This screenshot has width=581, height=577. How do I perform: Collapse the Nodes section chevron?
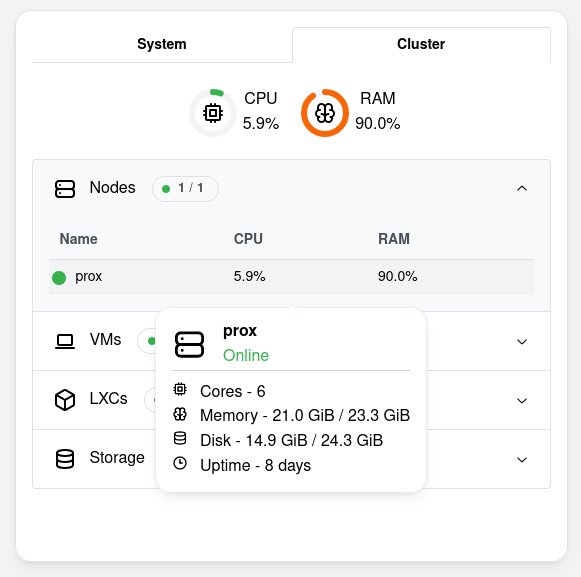click(x=522, y=188)
